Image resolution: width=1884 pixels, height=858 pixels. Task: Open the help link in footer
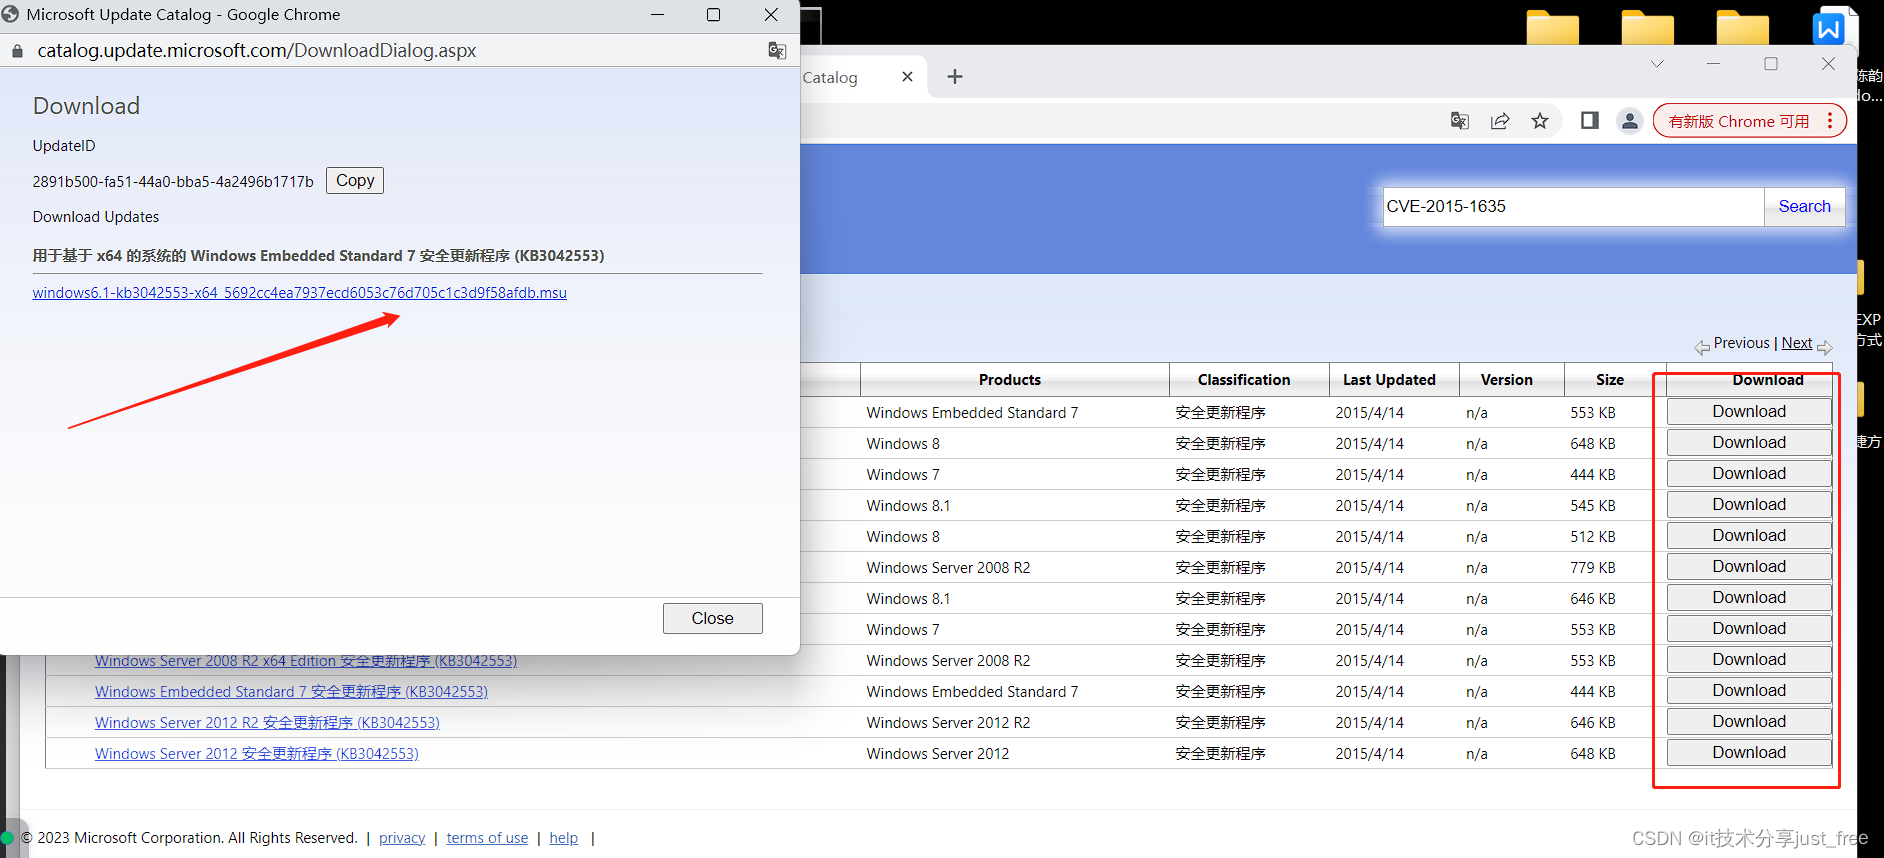pyautogui.click(x=564, y=838)
